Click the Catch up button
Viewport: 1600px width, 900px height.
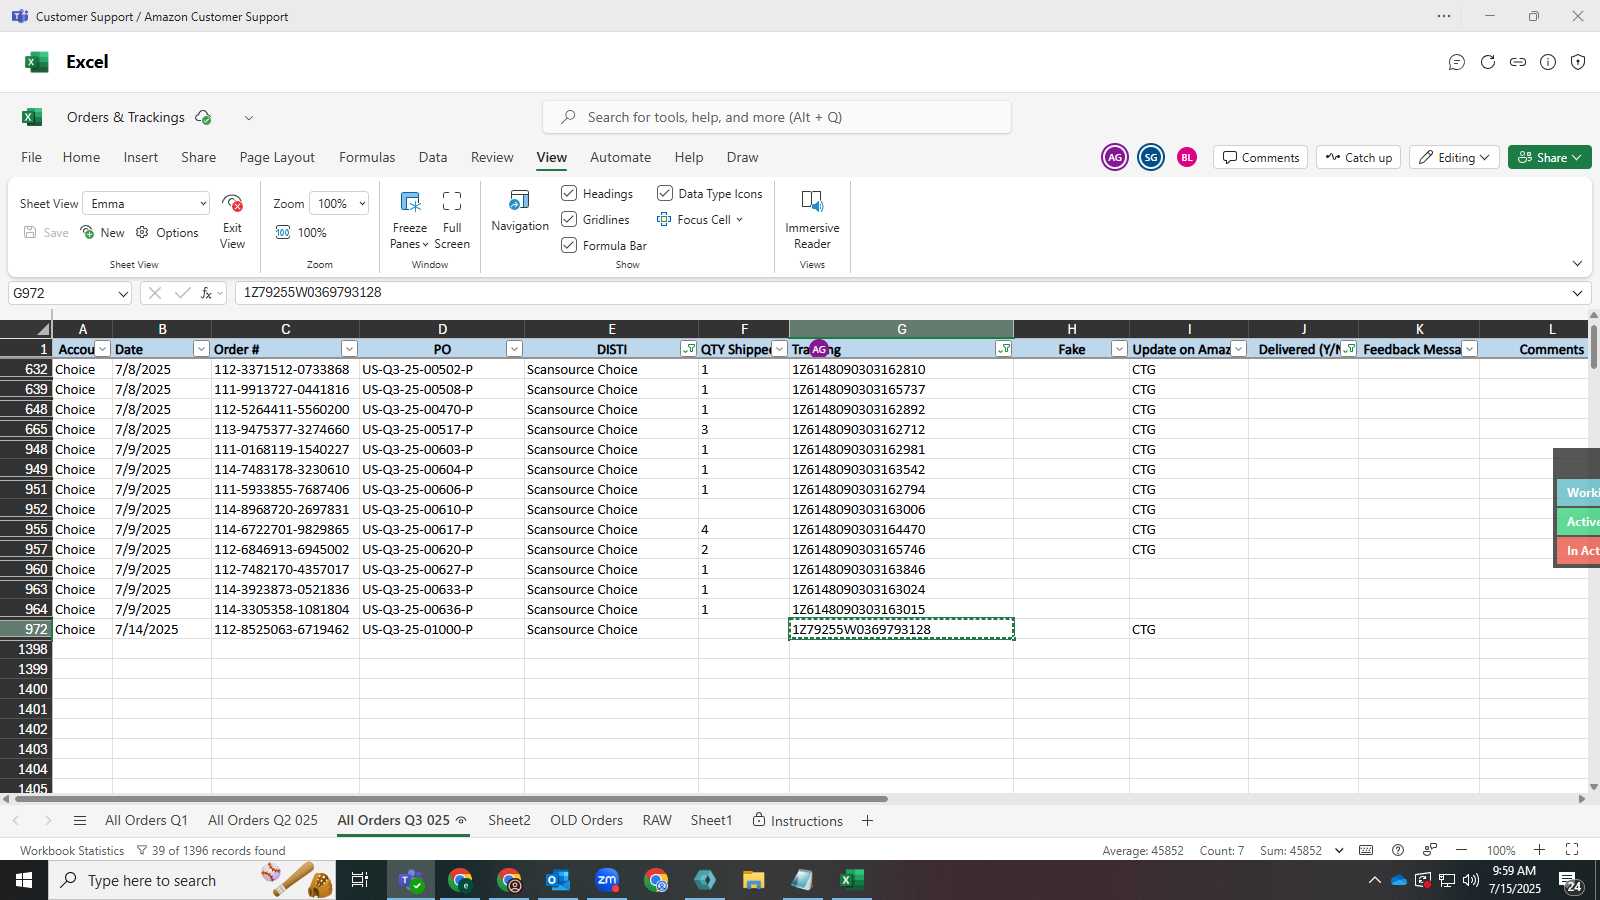[1359, 157]
